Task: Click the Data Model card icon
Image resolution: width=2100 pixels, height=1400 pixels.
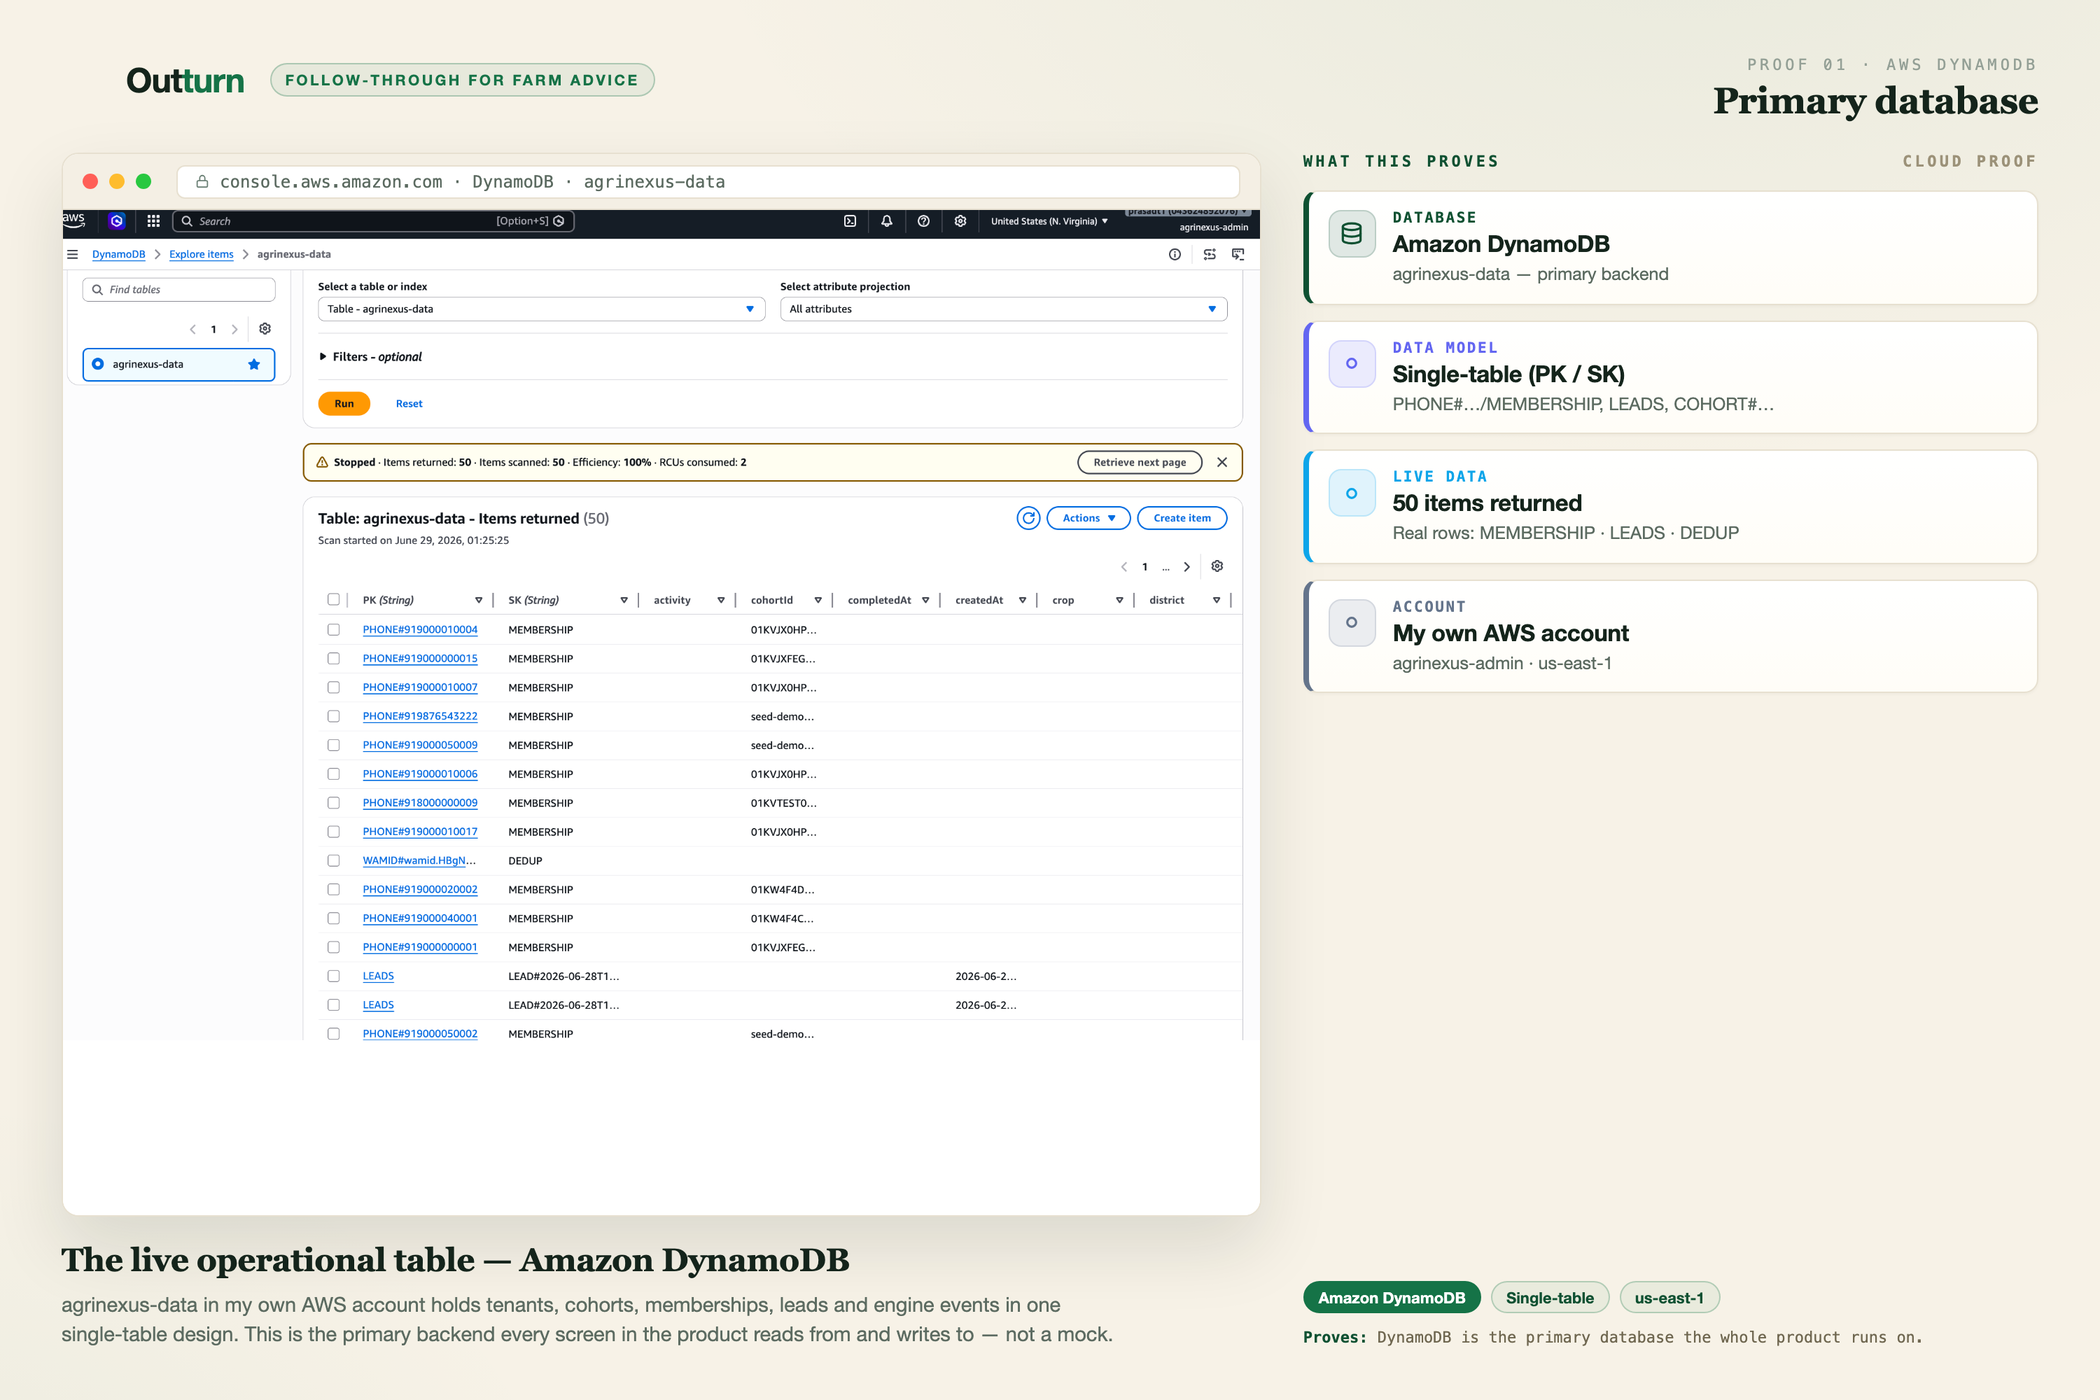Action: point(1351,364)
